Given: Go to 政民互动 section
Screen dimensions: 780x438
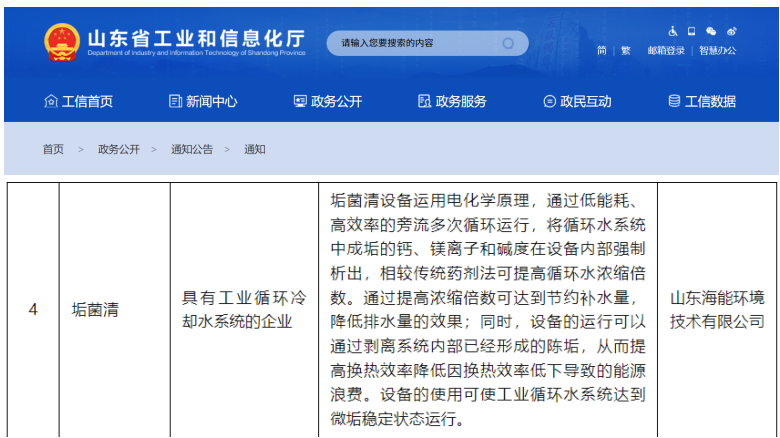Looking at the screenshot, I should tap(577, 101).
